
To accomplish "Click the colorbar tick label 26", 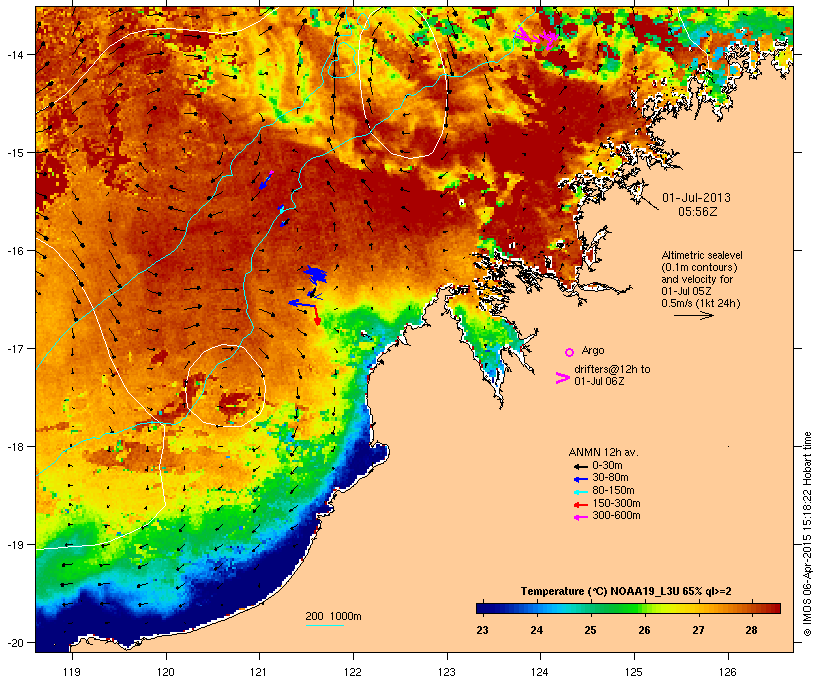I will pos(644,630).
